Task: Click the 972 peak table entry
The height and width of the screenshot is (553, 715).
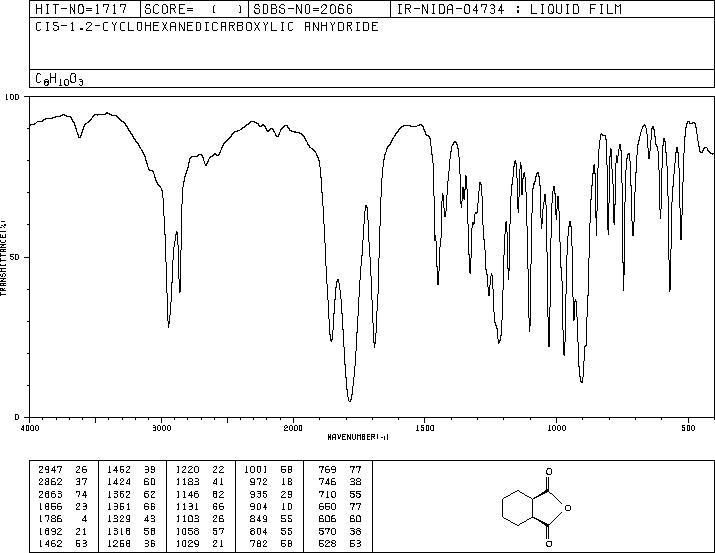Action: [x=272, y=482]
